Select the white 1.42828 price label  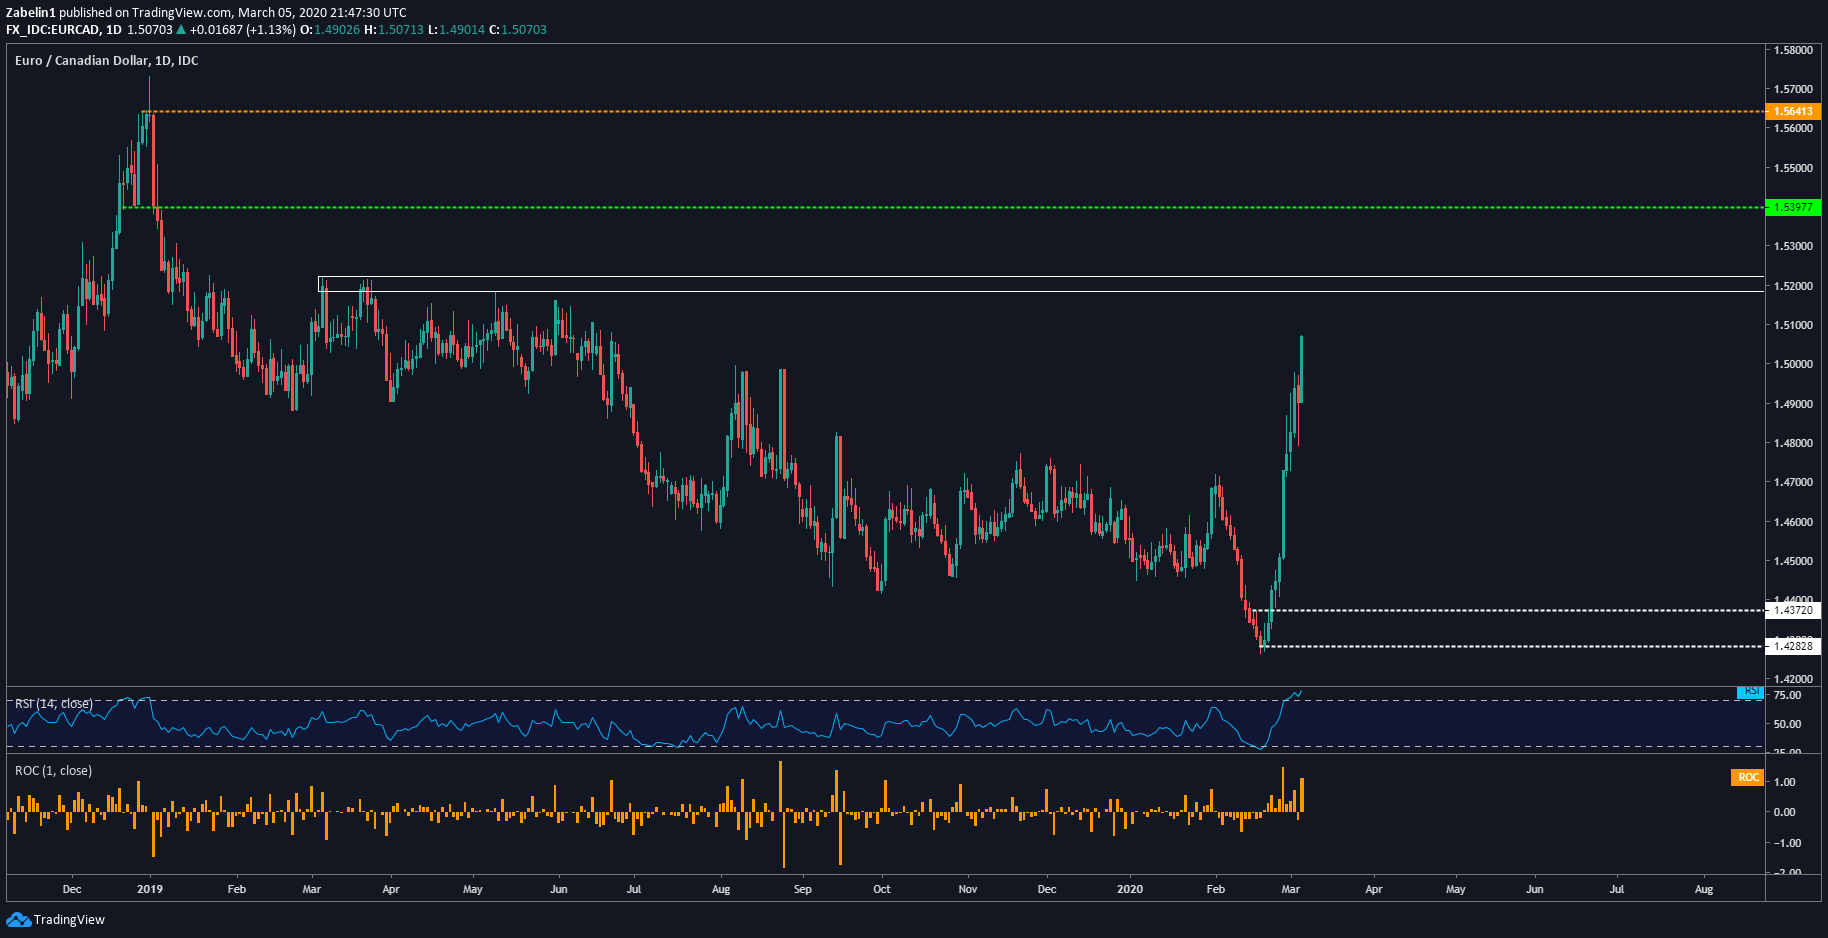point(1794,646)
